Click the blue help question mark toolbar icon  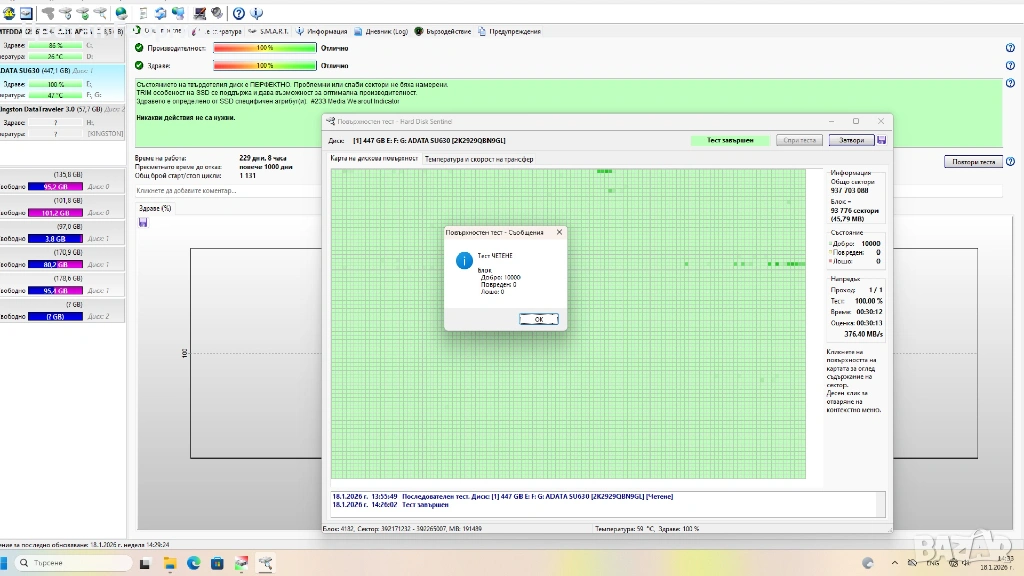(x=239, y=13)
